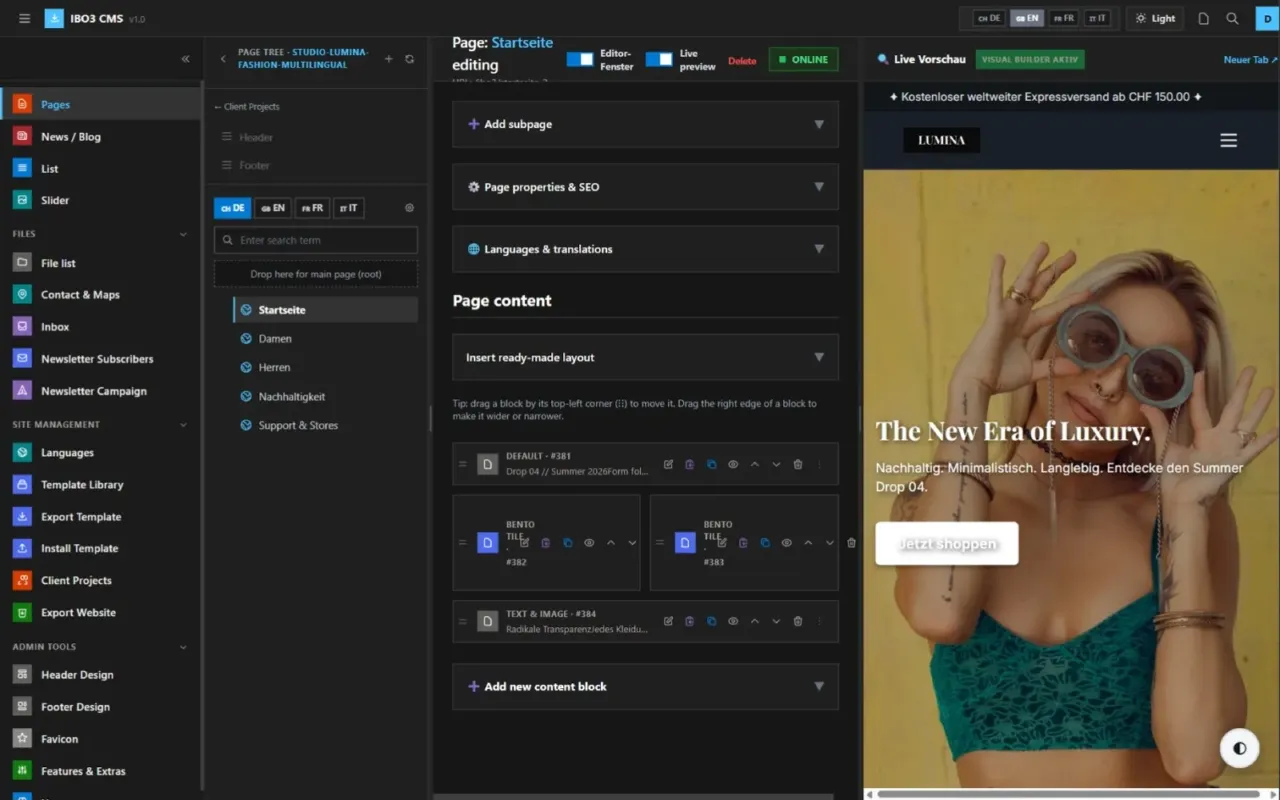Screen dimensions: 1280x800
Task: Select the Damen page in the tree
Action: pos(326,339)
